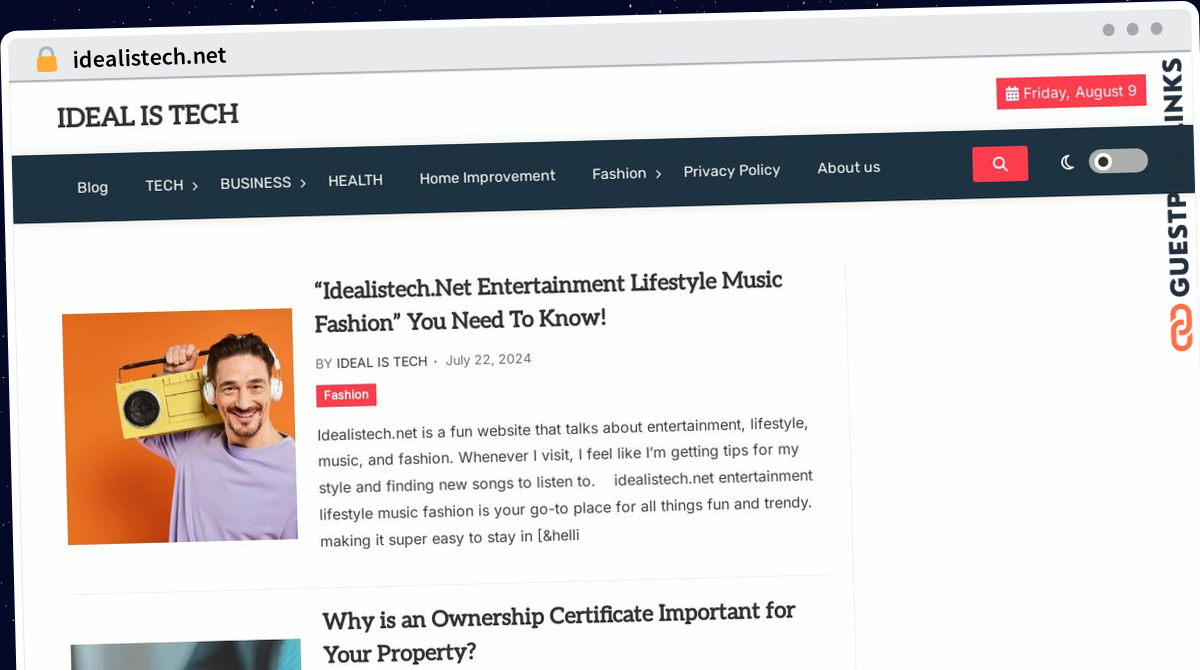Image resolution: width=1200 pixels, height=670 pixels.
Task: Click the article excerpt starting 'Idealistech.net is a fun website'
Action: pyautogui.click(x=566, y=483)
